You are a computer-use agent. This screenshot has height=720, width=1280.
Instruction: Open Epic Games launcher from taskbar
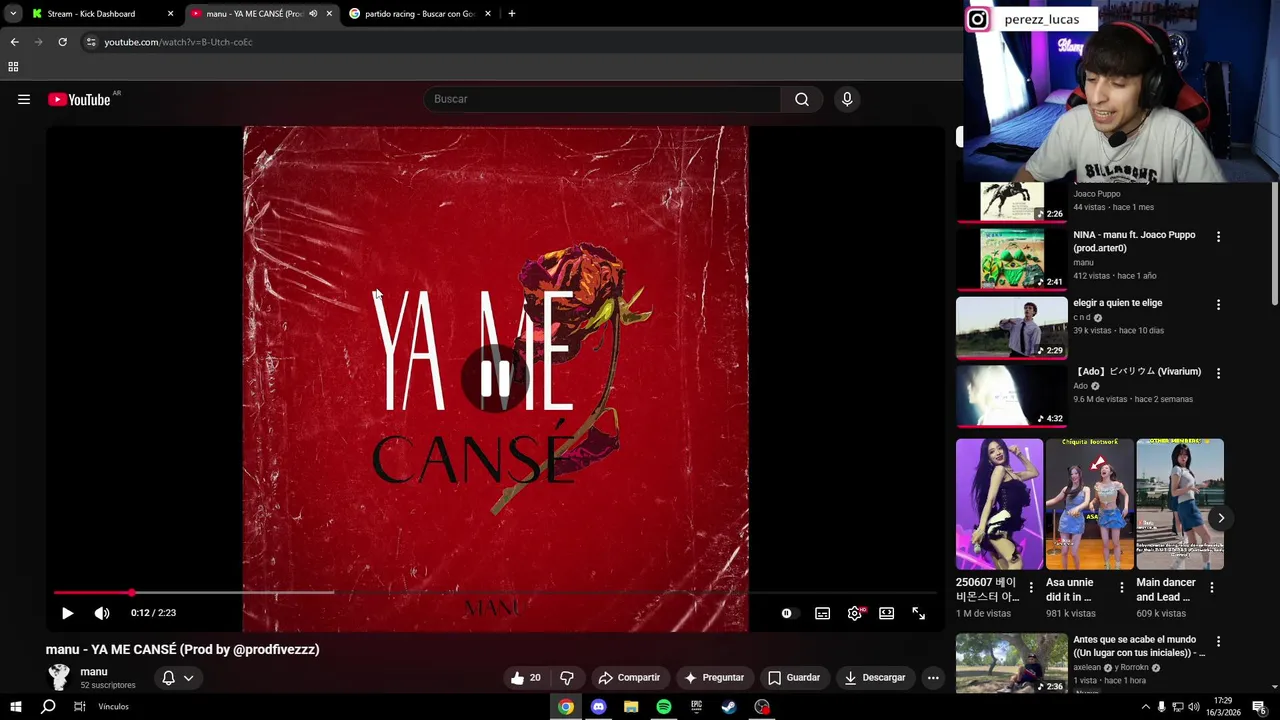coord(696,707)
